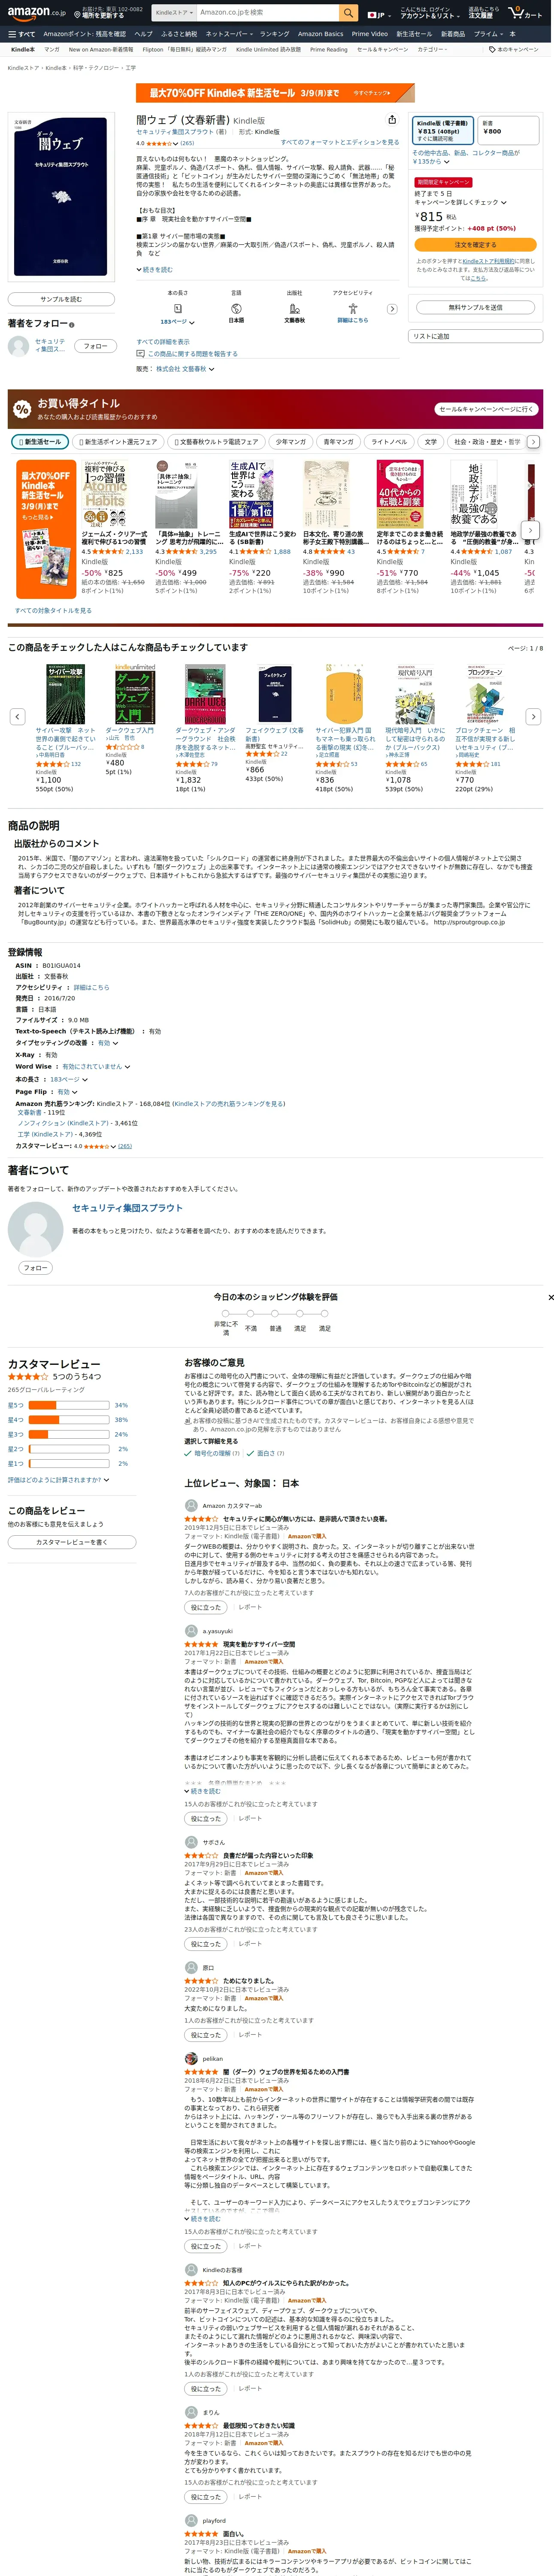Click 無料サンプルを送信 button
The image size is (554, 2576).
[475, 307]
